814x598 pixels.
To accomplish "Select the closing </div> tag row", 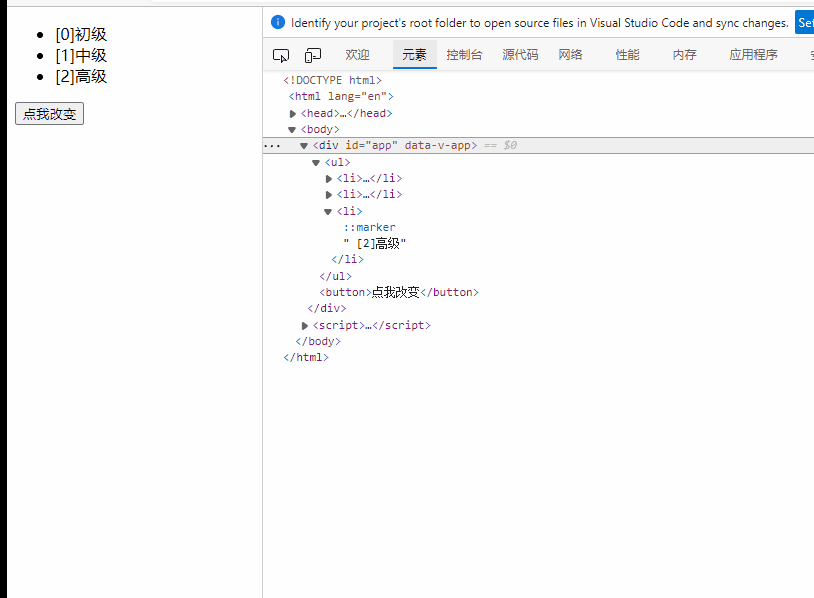I will tap(327, 308).
